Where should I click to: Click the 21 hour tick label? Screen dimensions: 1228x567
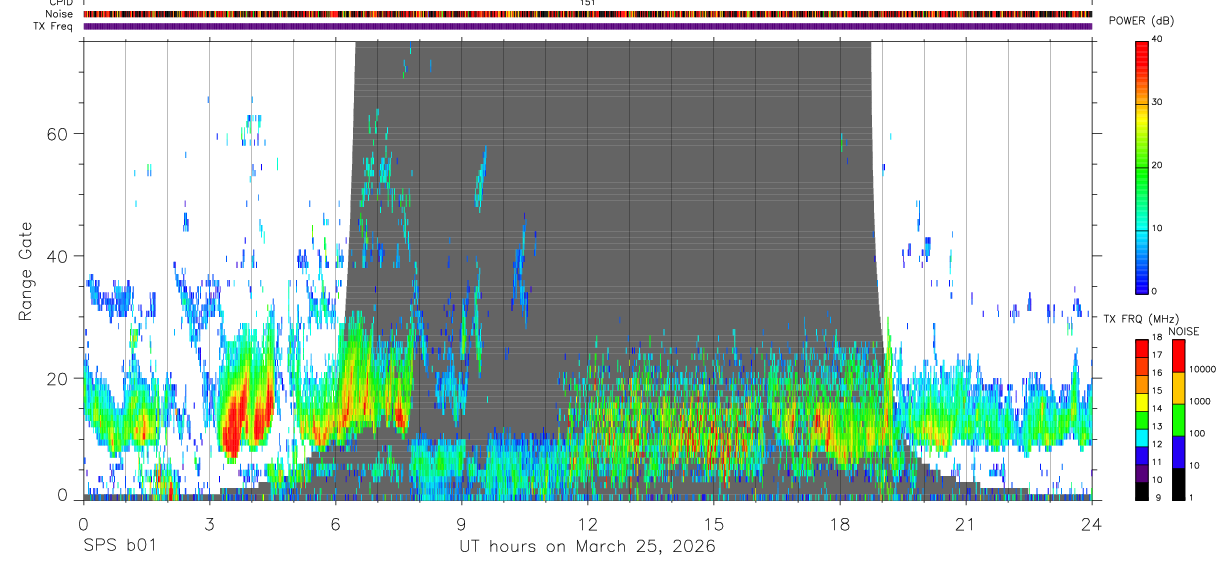click(x=965, y=523)
